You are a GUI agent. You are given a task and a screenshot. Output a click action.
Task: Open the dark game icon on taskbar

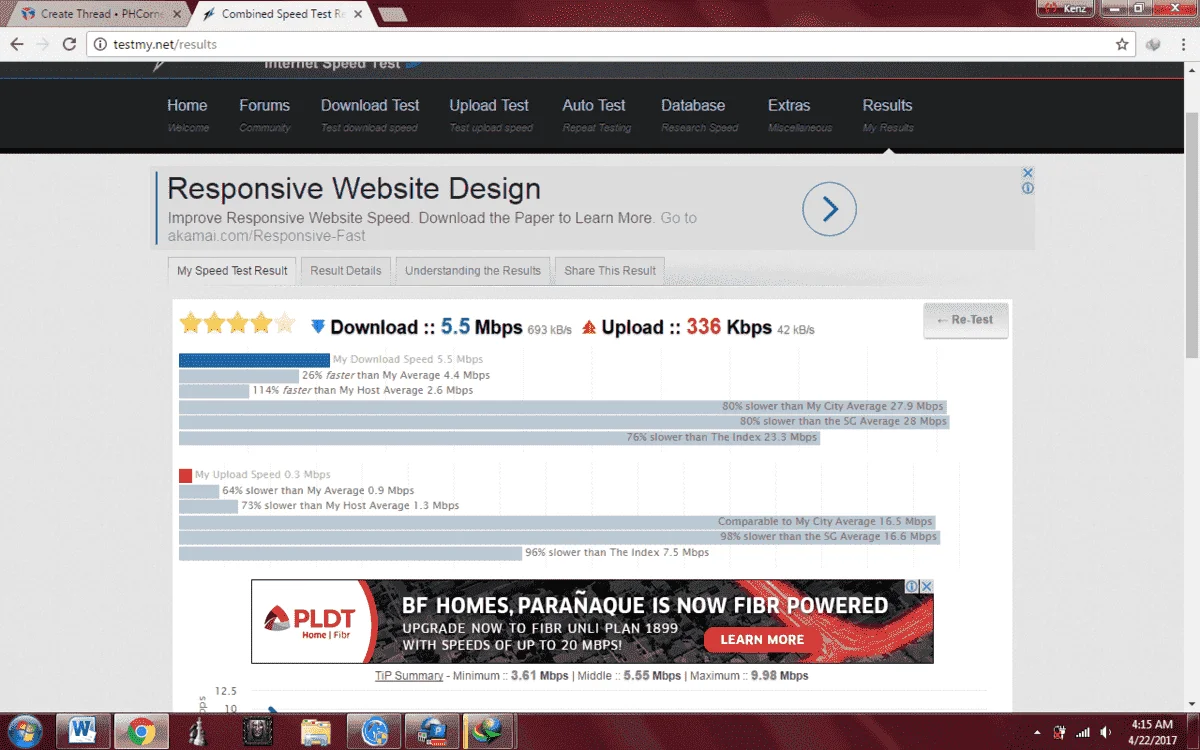[x=258, y=732]
